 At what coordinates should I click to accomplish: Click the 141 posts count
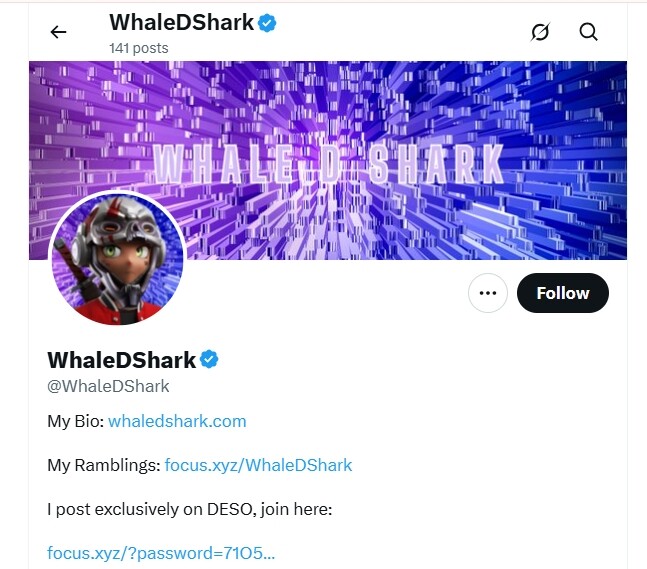tap(138, 48)
